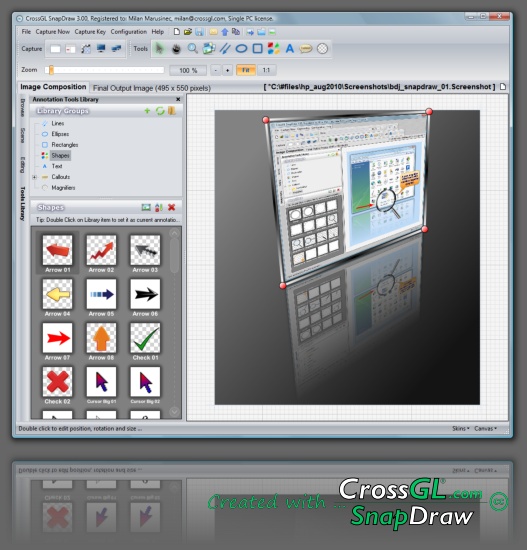The height and width of the screenshot is (550, 527).
Task: Open the Browse vertical side tab
Action: [x=22, y=108]
